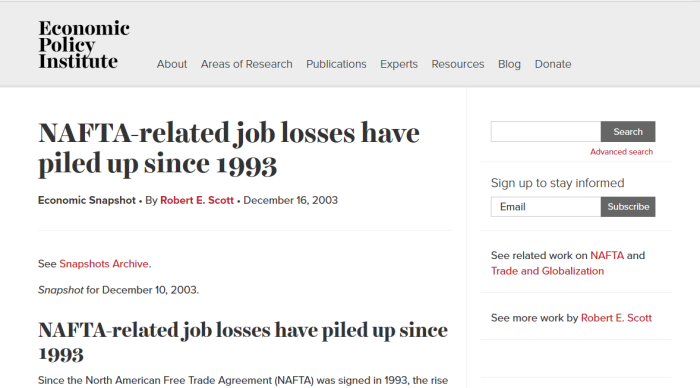Follow the NAFTA related work link
This screenshot has height=388, width=700.
[x=607, y=255]
